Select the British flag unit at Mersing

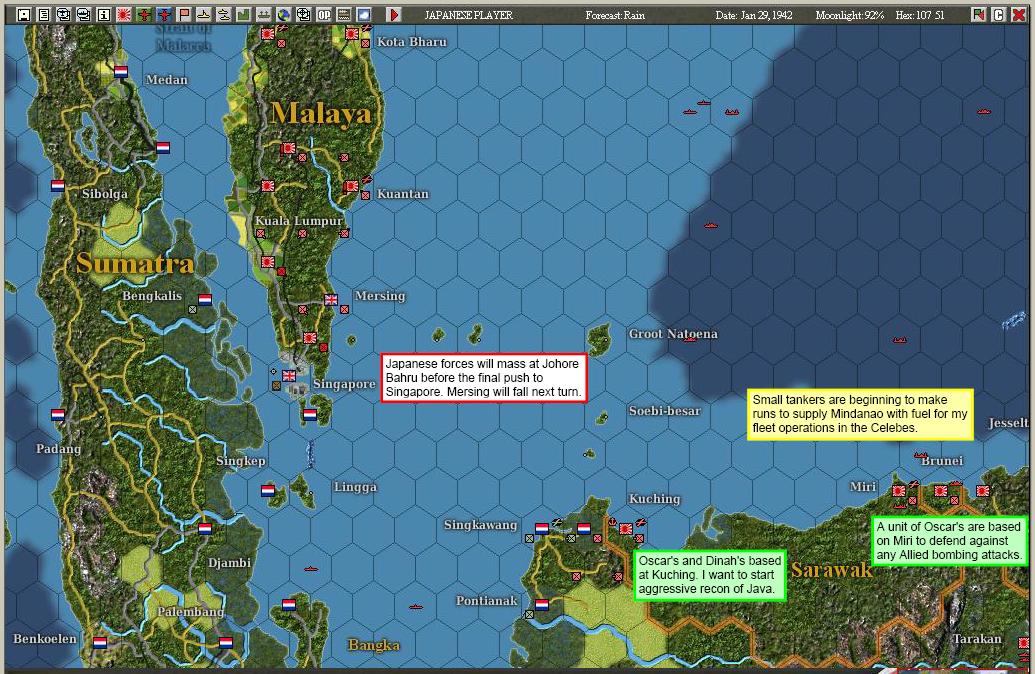click(x=331, y=300)
